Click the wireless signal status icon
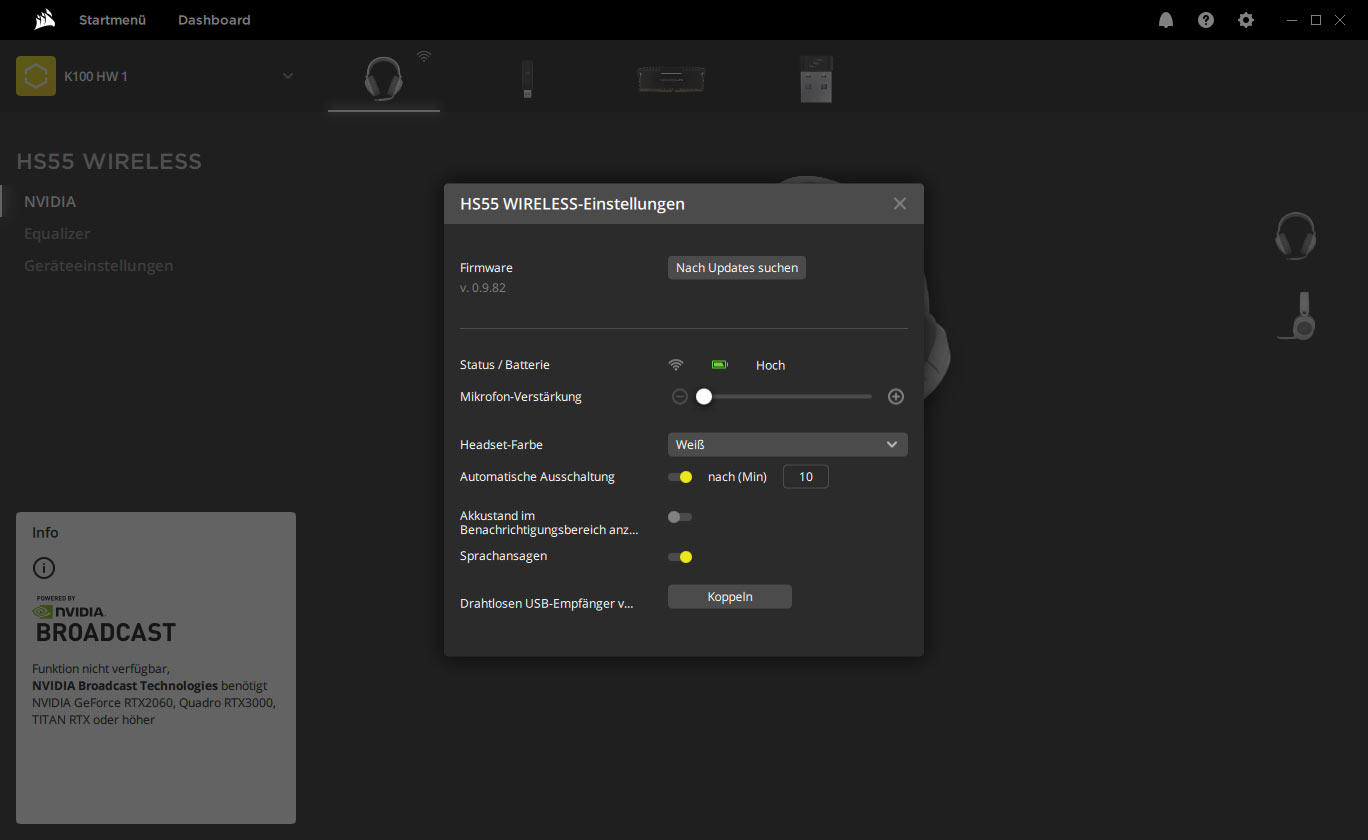Viewport: 1368px width, 840px height. [x=676, y=365]
